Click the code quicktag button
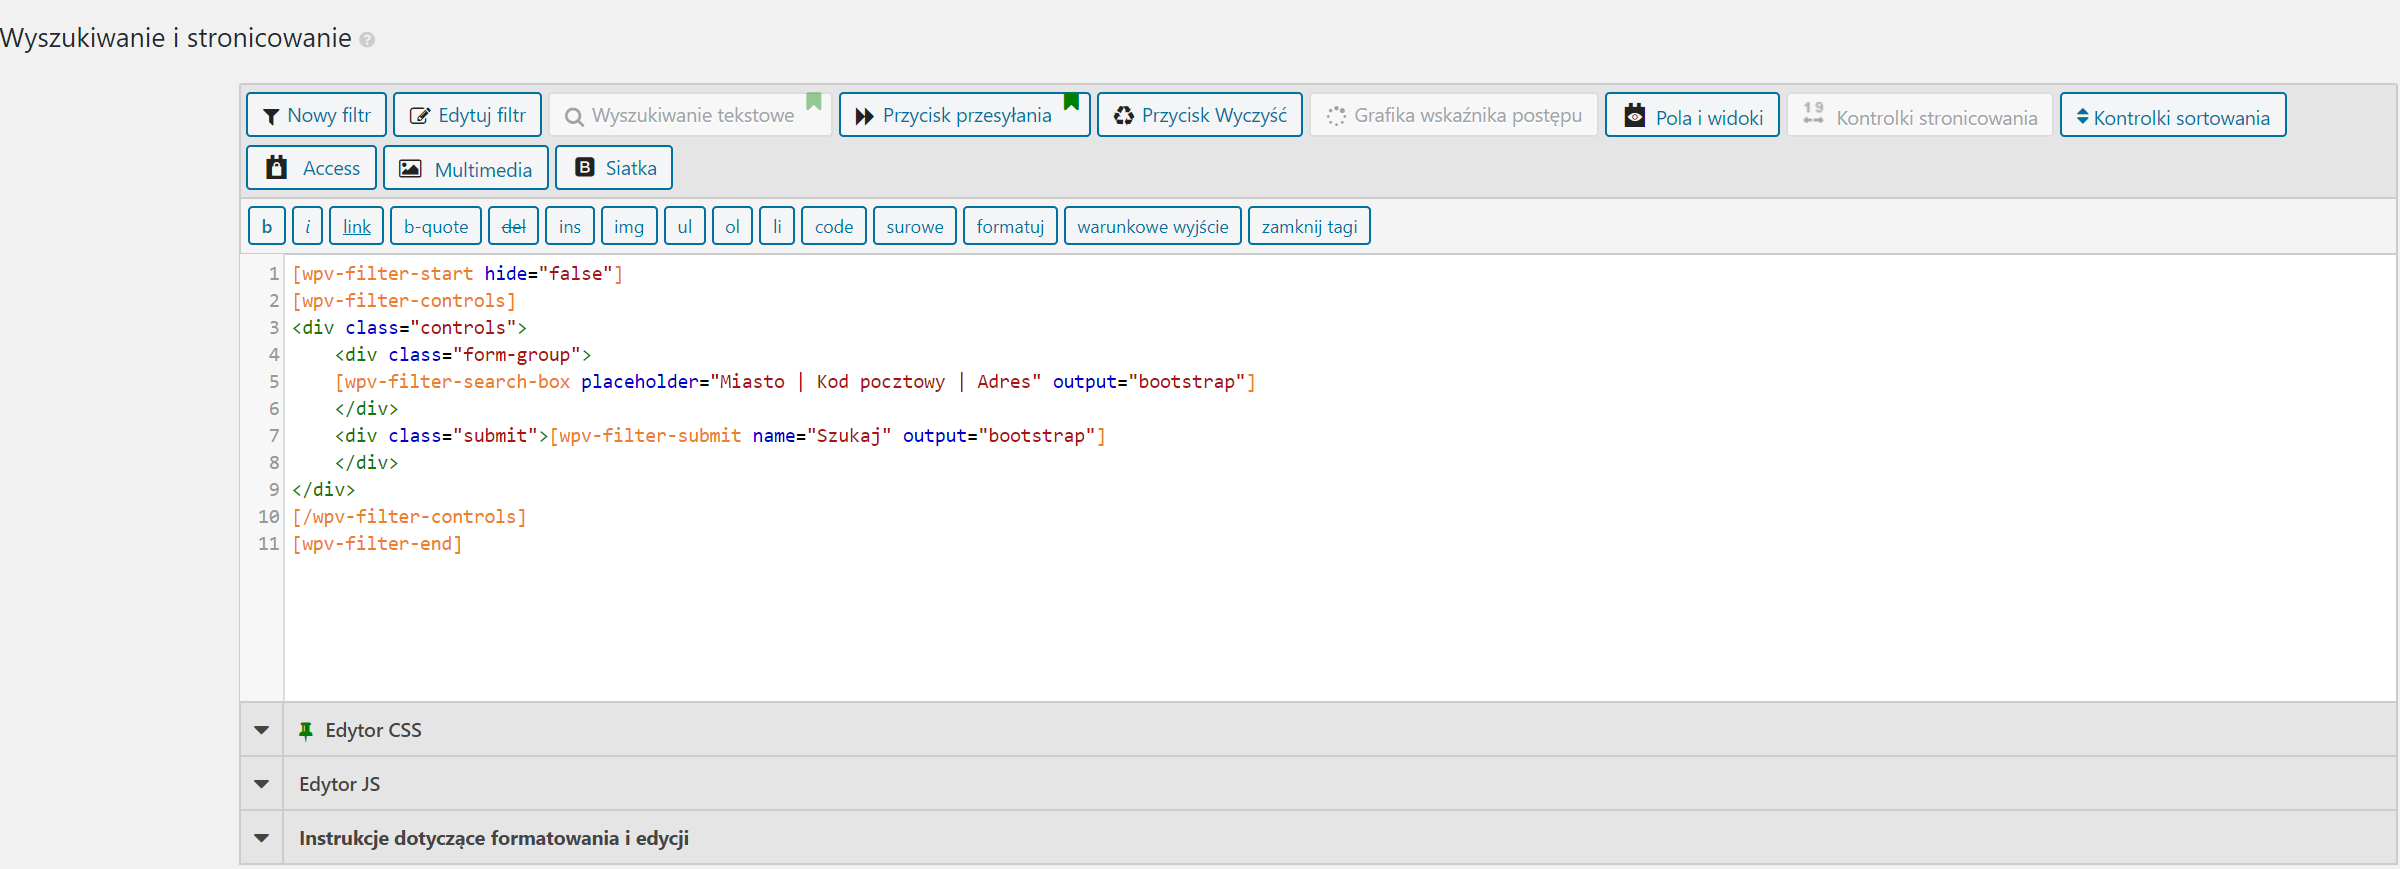 coord(834,226)
